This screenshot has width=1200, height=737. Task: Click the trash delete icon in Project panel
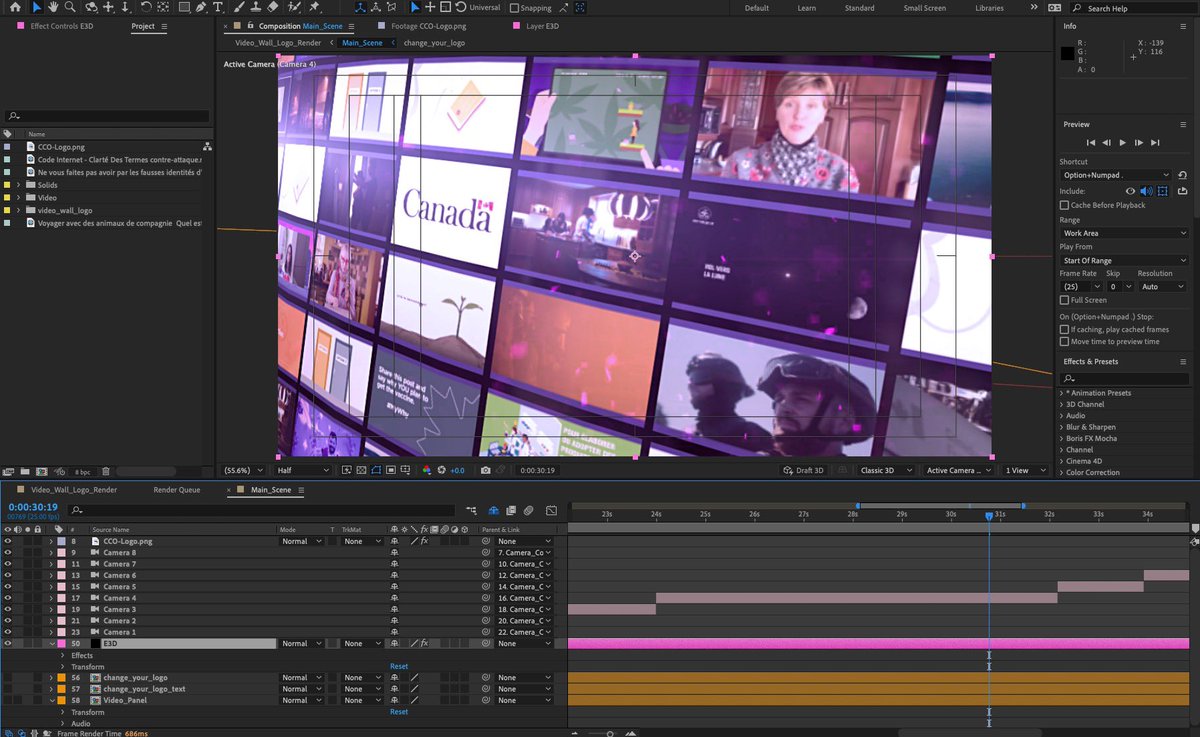(x=105, y=471)
